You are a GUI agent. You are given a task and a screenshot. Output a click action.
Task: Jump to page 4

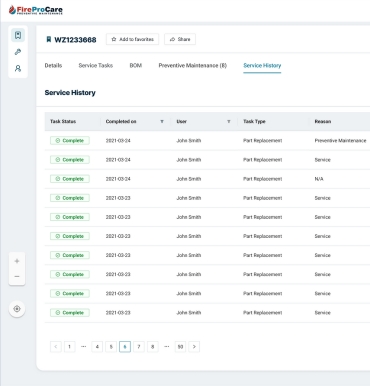click(x=97, y=347)
